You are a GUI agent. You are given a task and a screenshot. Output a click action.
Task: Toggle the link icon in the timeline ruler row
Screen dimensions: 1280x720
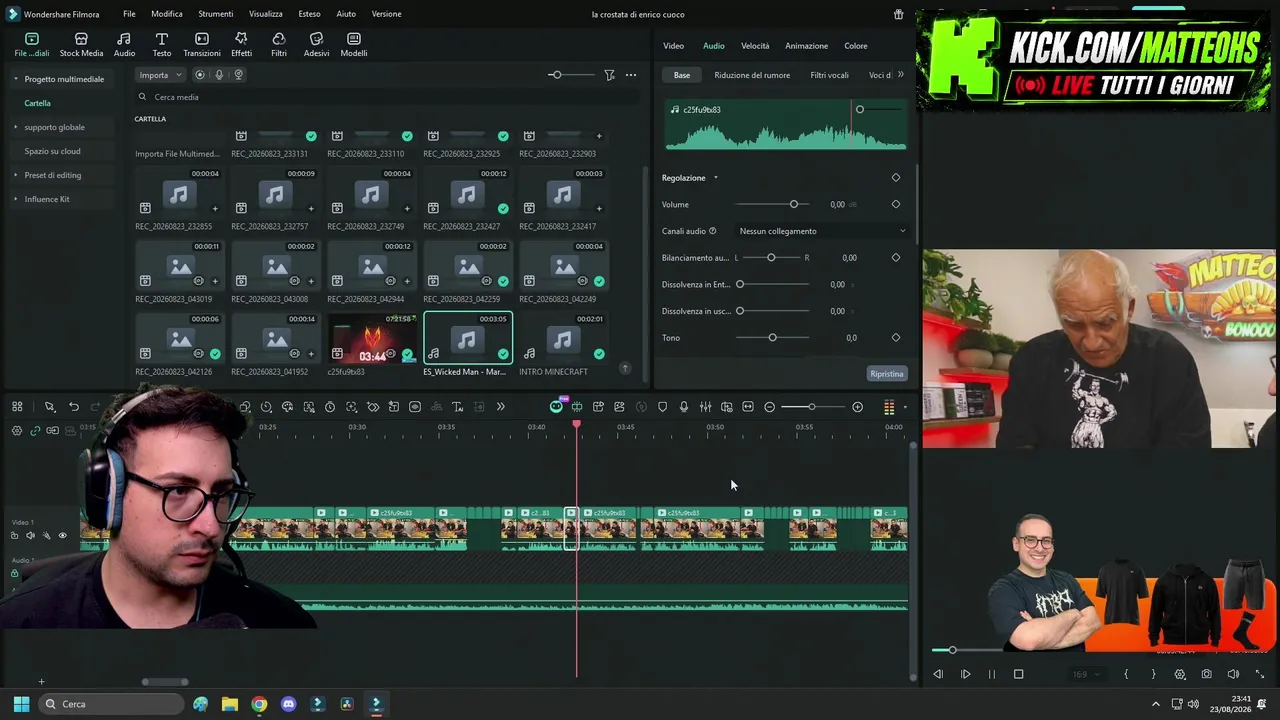point(35,431)
